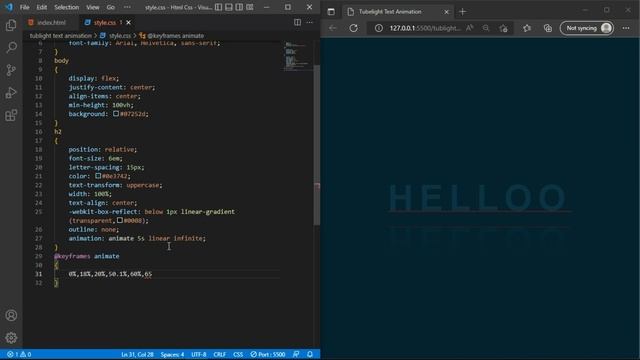Open the h2 color swatch #0e3742

click(98, 176)
